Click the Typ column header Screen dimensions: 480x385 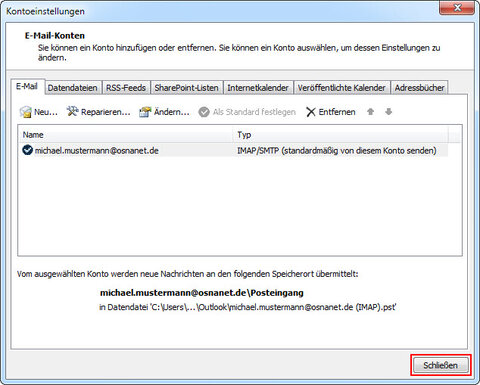[341, 135]
